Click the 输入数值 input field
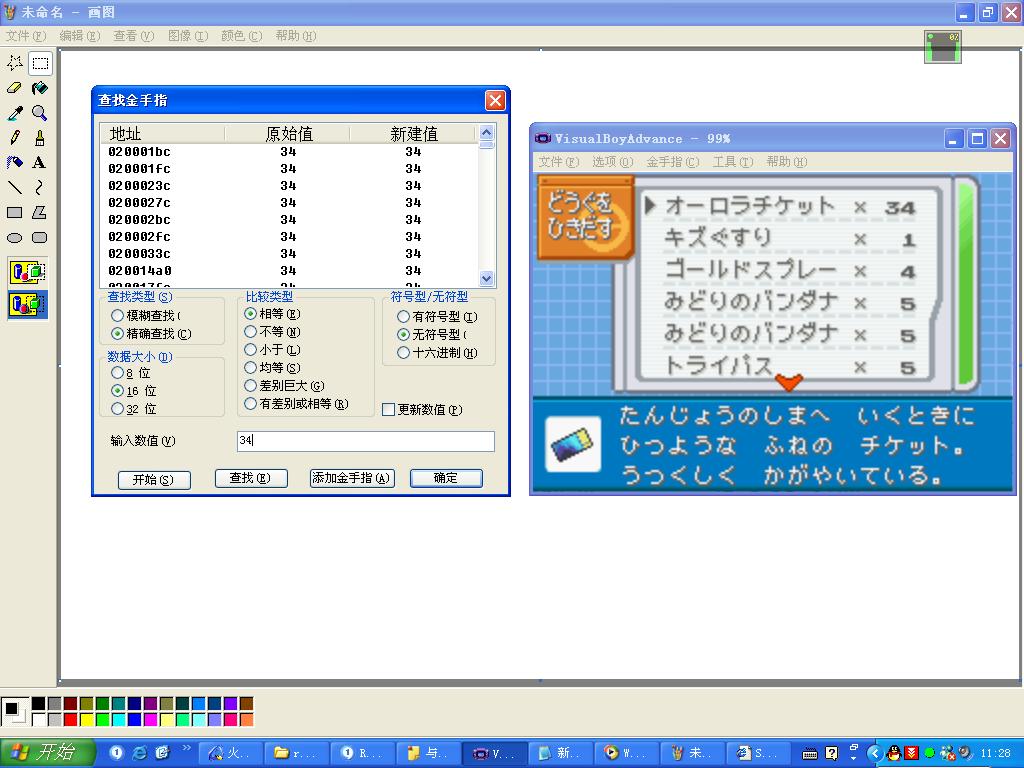The image size is (1024, 768). click(x=365, y=441)
